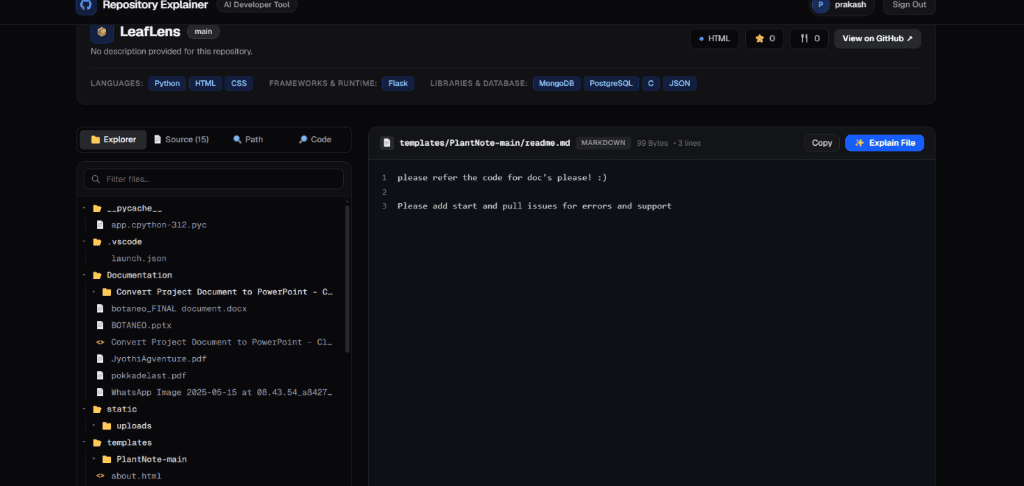The image size is (1024, 486).
Task: Click the Explain File button
Action: [x=884, y=142]
